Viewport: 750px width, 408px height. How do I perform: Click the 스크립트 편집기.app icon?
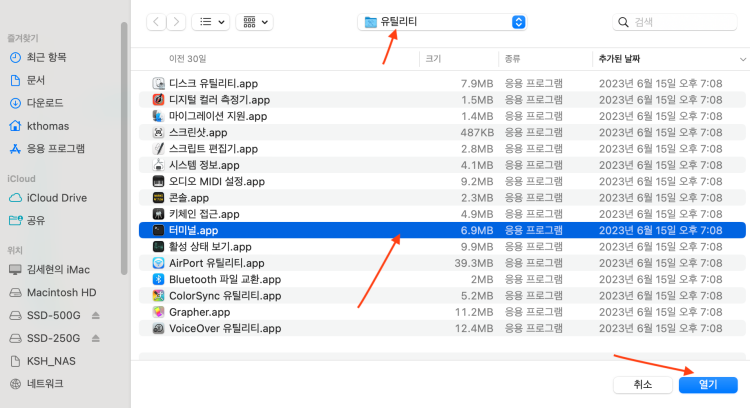[158, 148]
